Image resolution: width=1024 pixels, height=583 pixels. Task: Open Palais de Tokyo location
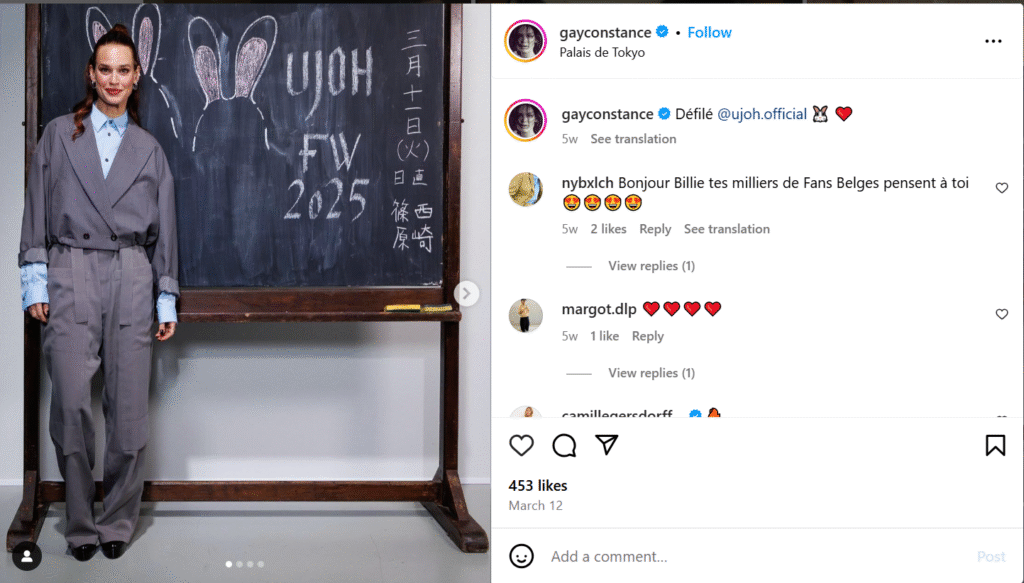pyautogui.click(x=601, y=52)
